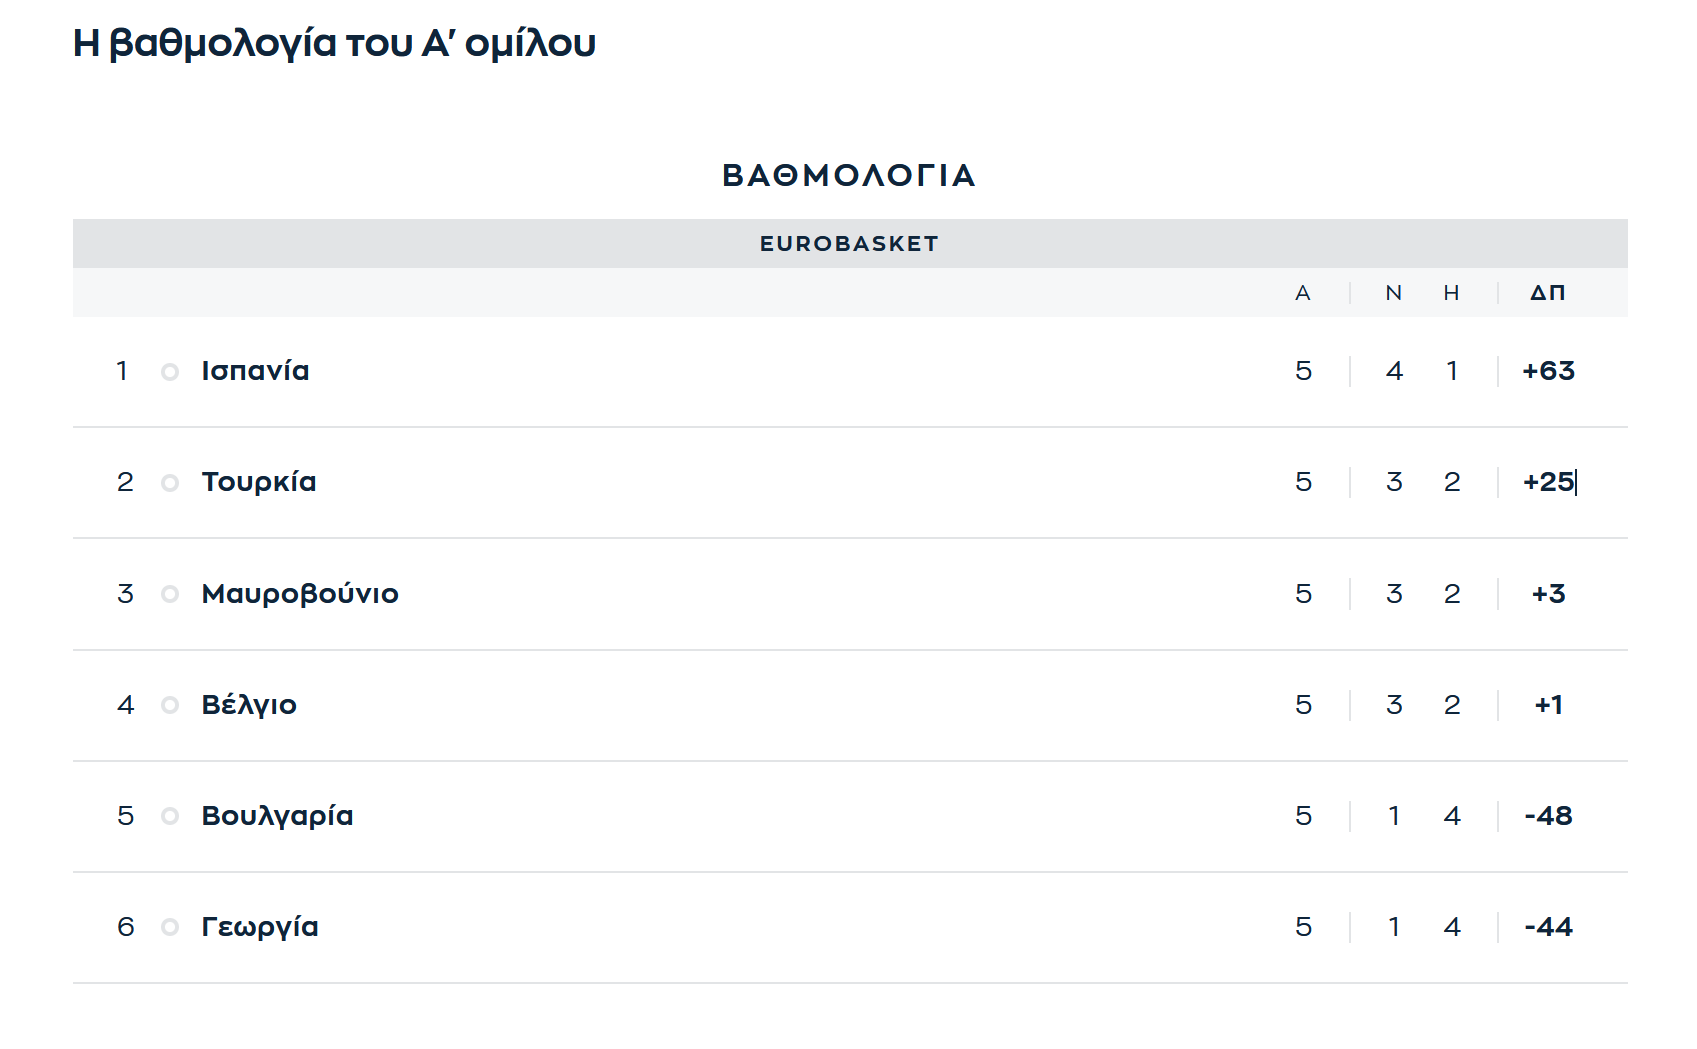Image resolution: width=1697 pixels, height=1049 pixels.
Task: Click the Α games column header
Action: (x=1303, y=293)
